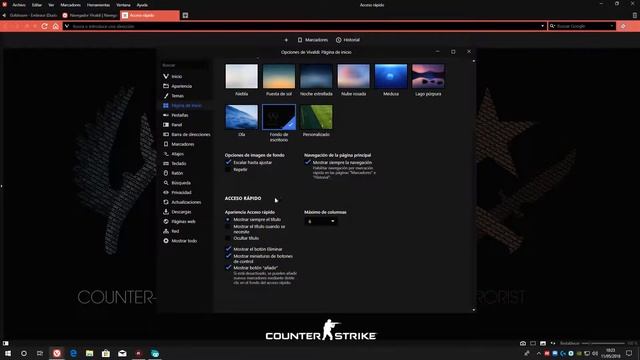
Task: Open Editar menu
Action: point(37,5)
